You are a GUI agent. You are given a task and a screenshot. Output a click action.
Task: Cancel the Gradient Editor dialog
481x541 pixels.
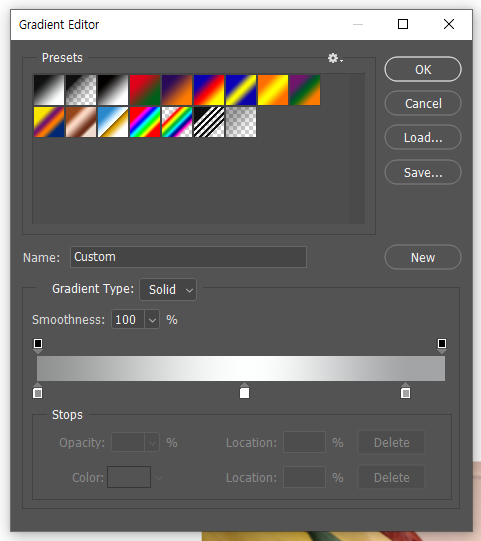(423, 103)
